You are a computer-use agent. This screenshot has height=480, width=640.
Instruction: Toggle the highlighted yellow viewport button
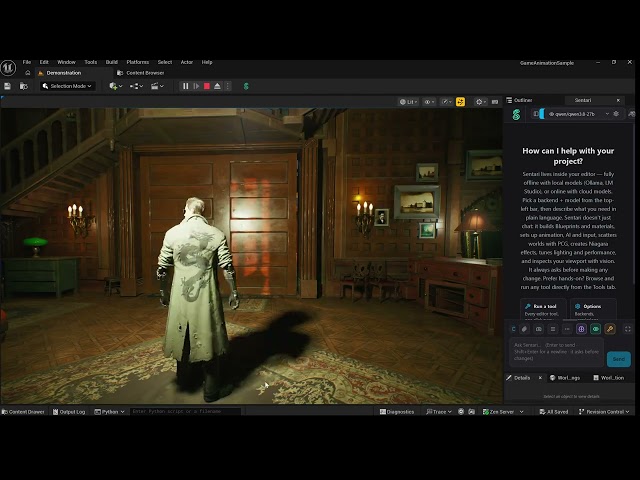tap(460, 102)
